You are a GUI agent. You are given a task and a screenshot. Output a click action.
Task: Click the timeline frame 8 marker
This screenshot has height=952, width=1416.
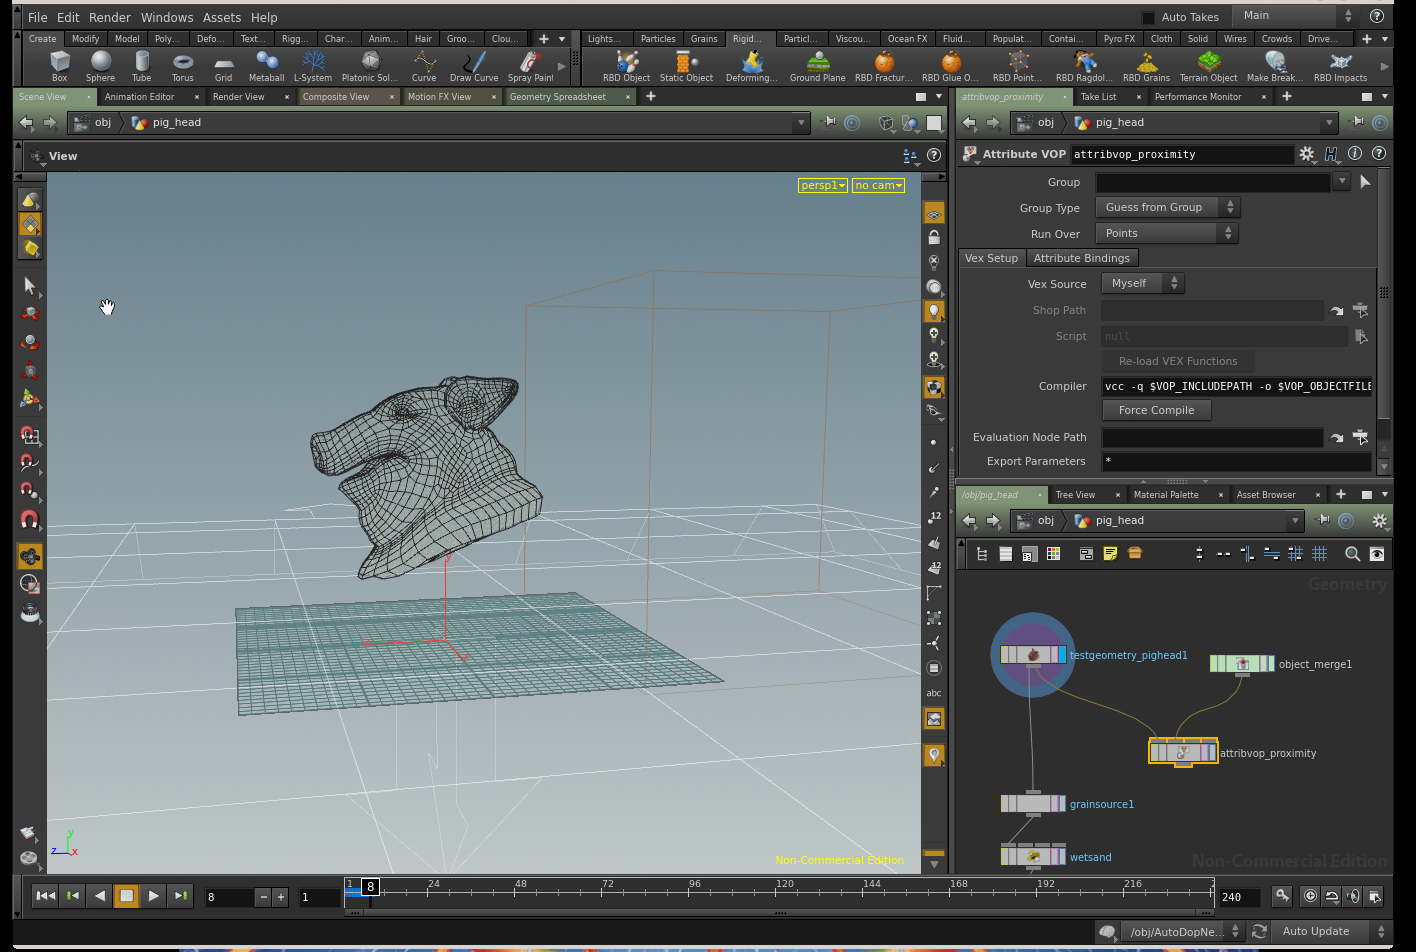point(370,886)
